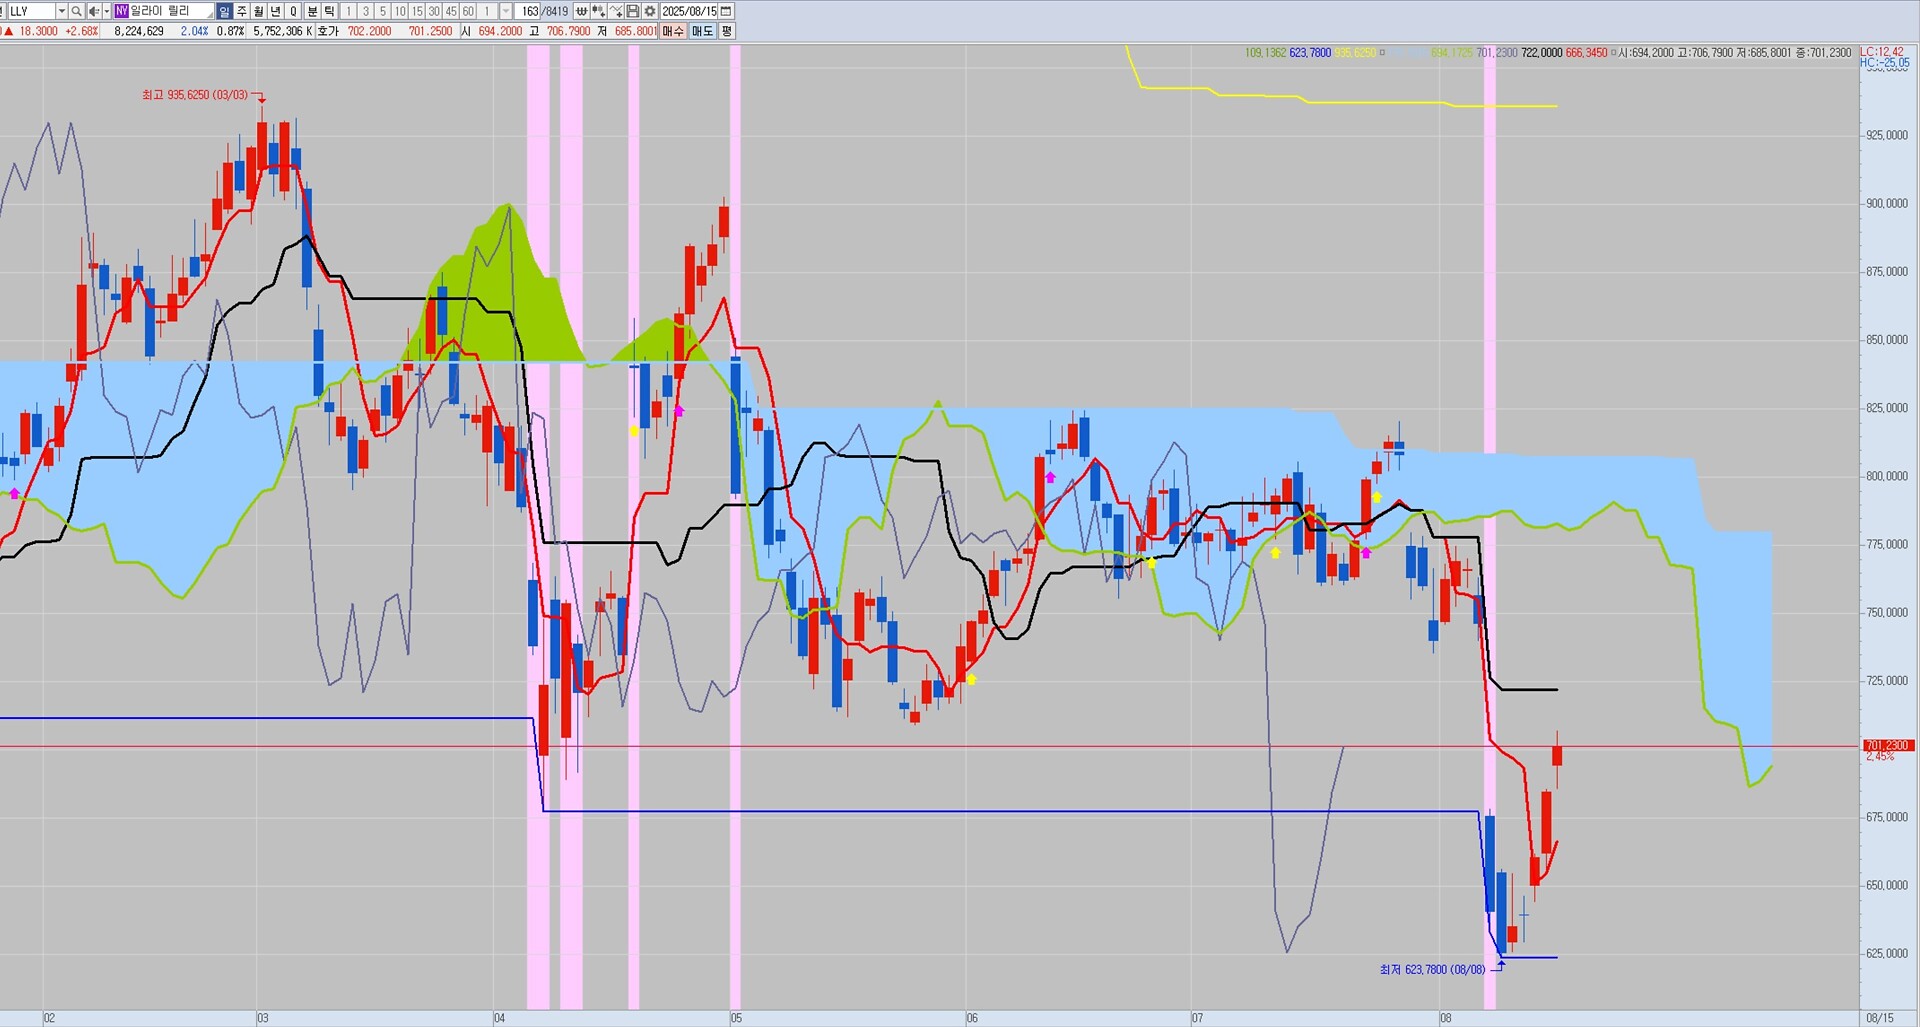This screenshot has width=1920, height=1027.
Task: Click the change percentage +2.68%
Action: tap(82, 31)
